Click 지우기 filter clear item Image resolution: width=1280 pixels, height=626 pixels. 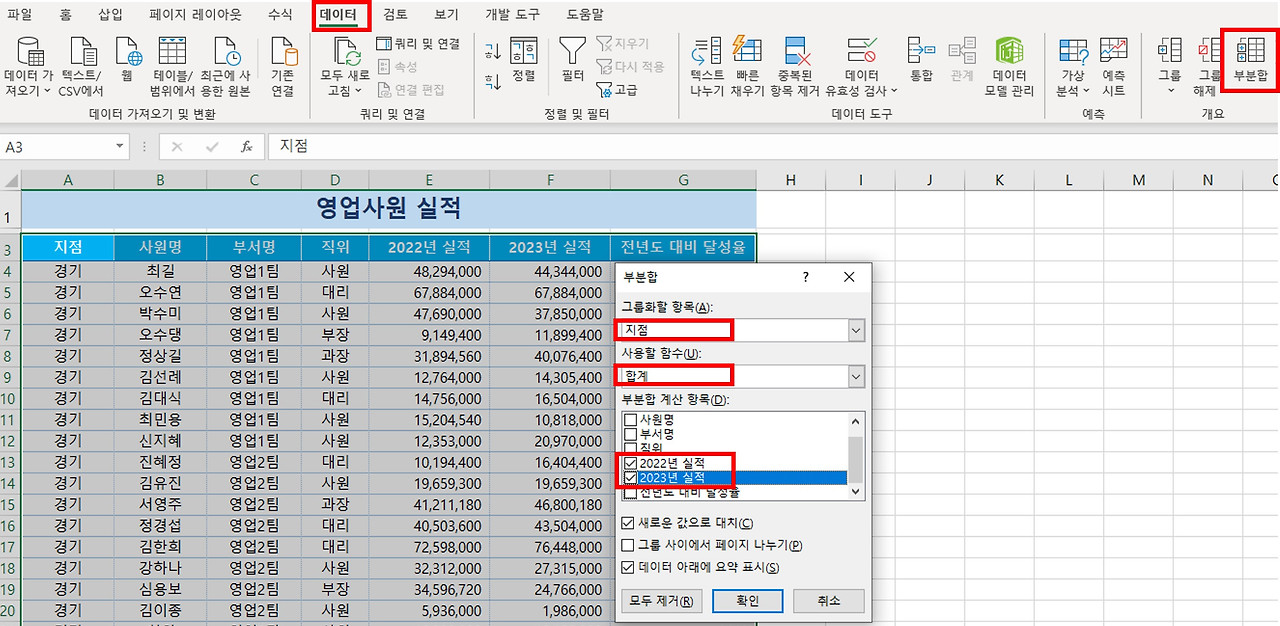(x=622, y=44)
